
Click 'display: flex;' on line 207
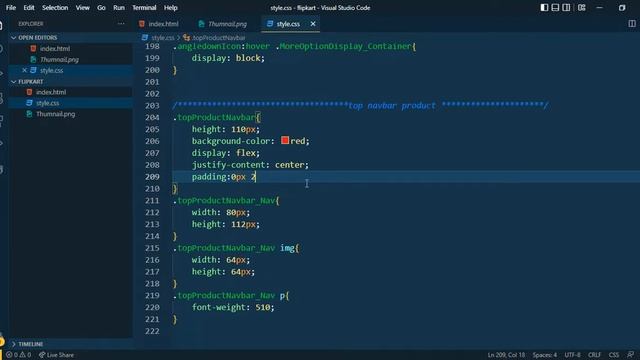226,153
